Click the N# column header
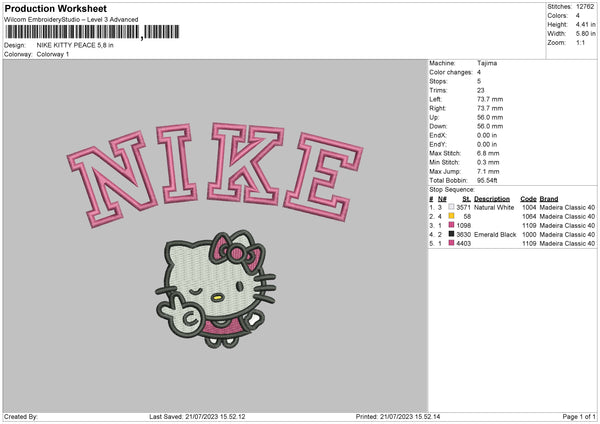Screen dimensions: 600x424 pos(442,199)
